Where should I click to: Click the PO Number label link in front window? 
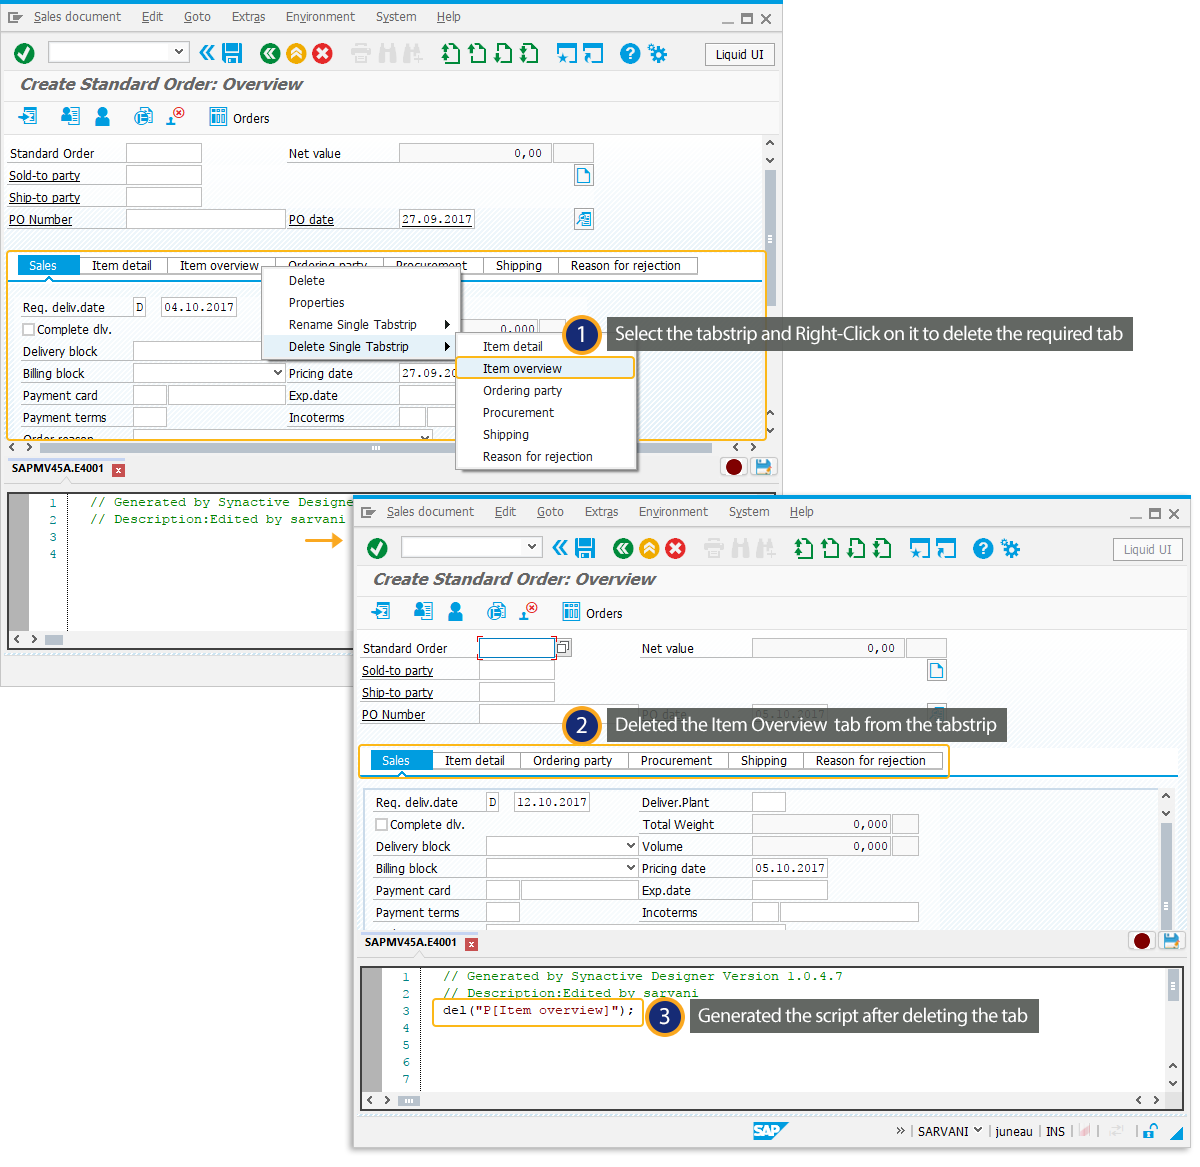[394, 714]
